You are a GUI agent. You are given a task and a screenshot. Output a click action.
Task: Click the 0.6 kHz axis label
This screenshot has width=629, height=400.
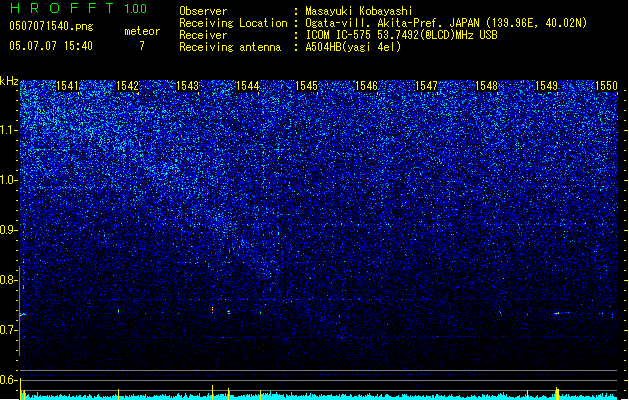(9, 380)
